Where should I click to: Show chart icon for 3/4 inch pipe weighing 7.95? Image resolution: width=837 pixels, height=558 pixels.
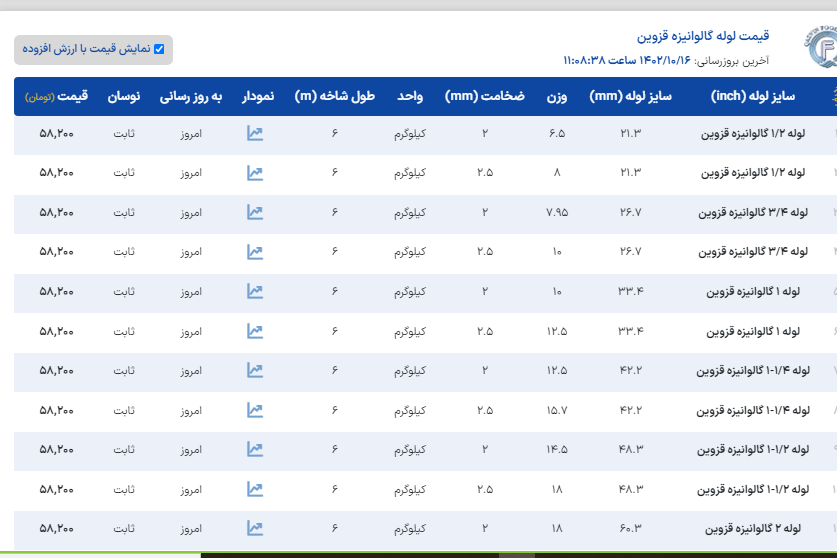[x=255, y=212]
